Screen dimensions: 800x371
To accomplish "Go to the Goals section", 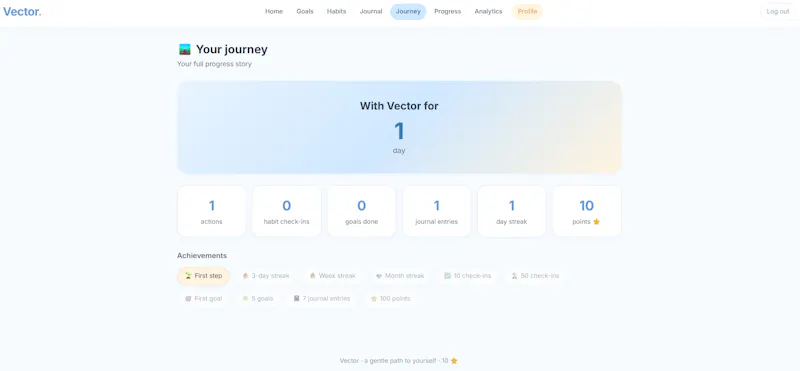I will coord(305,11).
